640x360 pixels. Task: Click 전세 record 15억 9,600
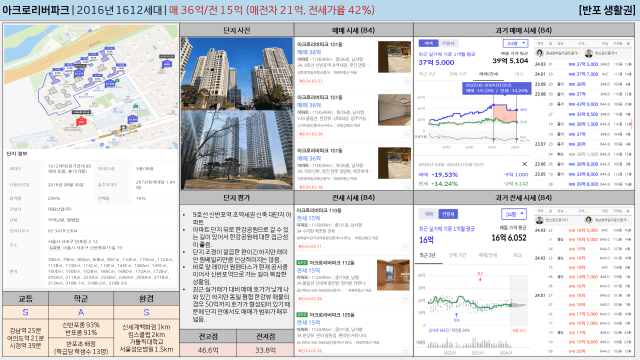(583, 342)
